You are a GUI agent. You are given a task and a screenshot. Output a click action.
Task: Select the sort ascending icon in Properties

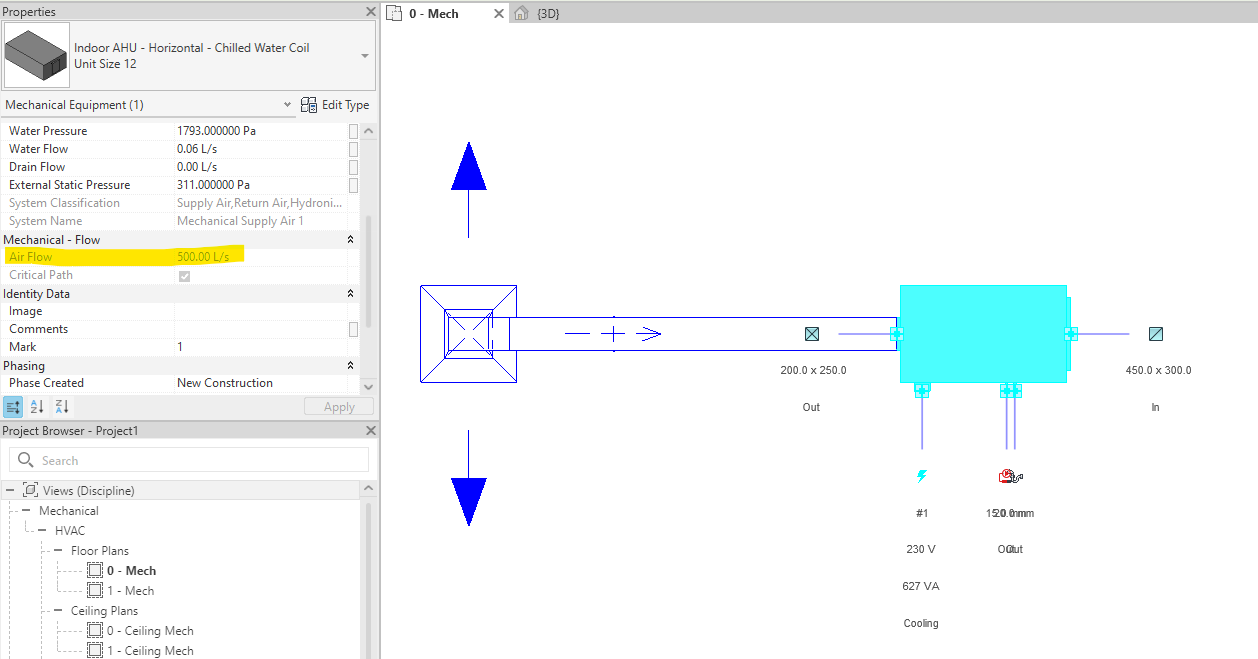(37, 406)
